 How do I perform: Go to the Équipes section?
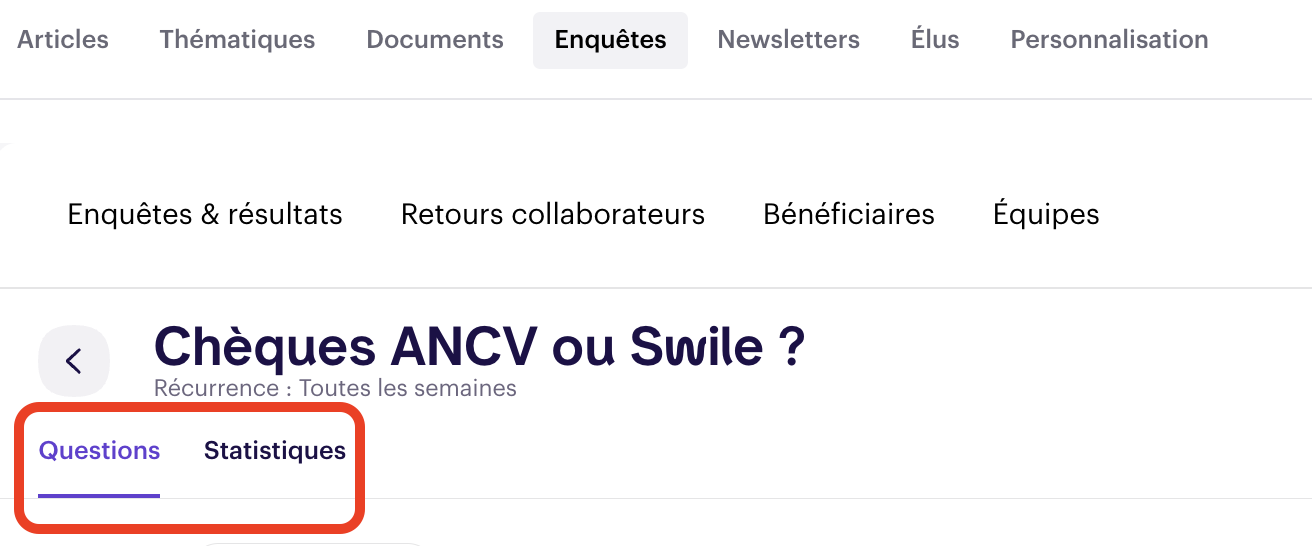1046,214
